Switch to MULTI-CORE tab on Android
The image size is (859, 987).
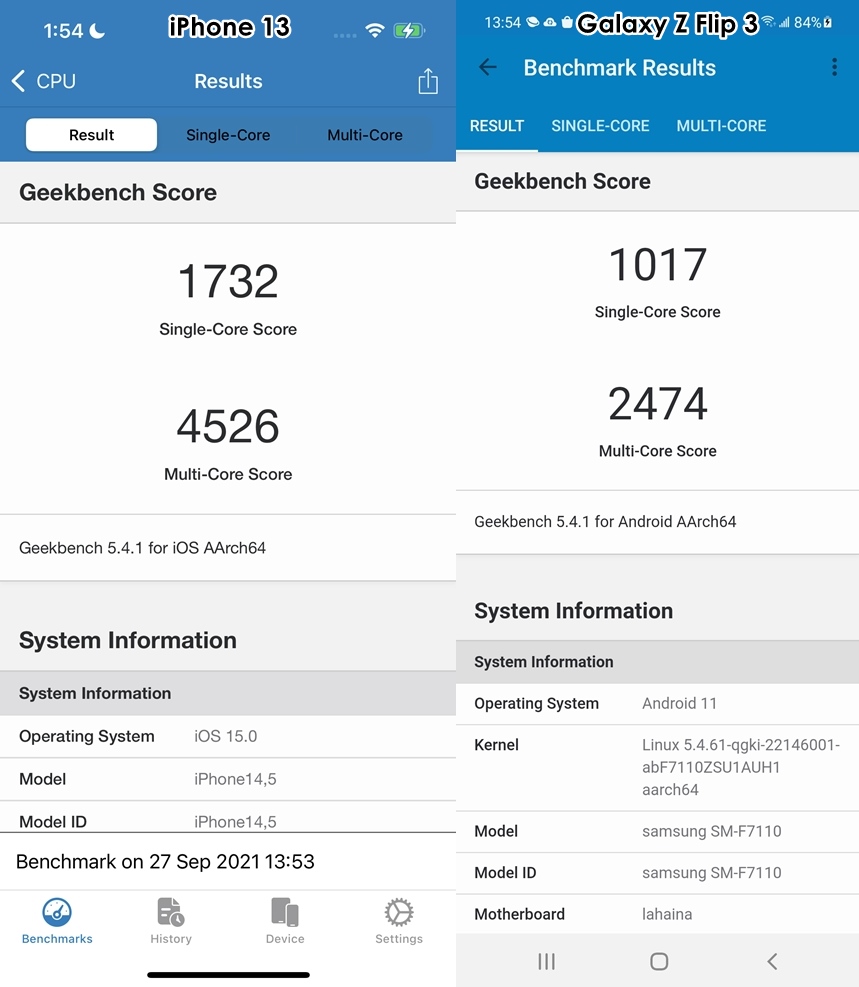(721, 126)
